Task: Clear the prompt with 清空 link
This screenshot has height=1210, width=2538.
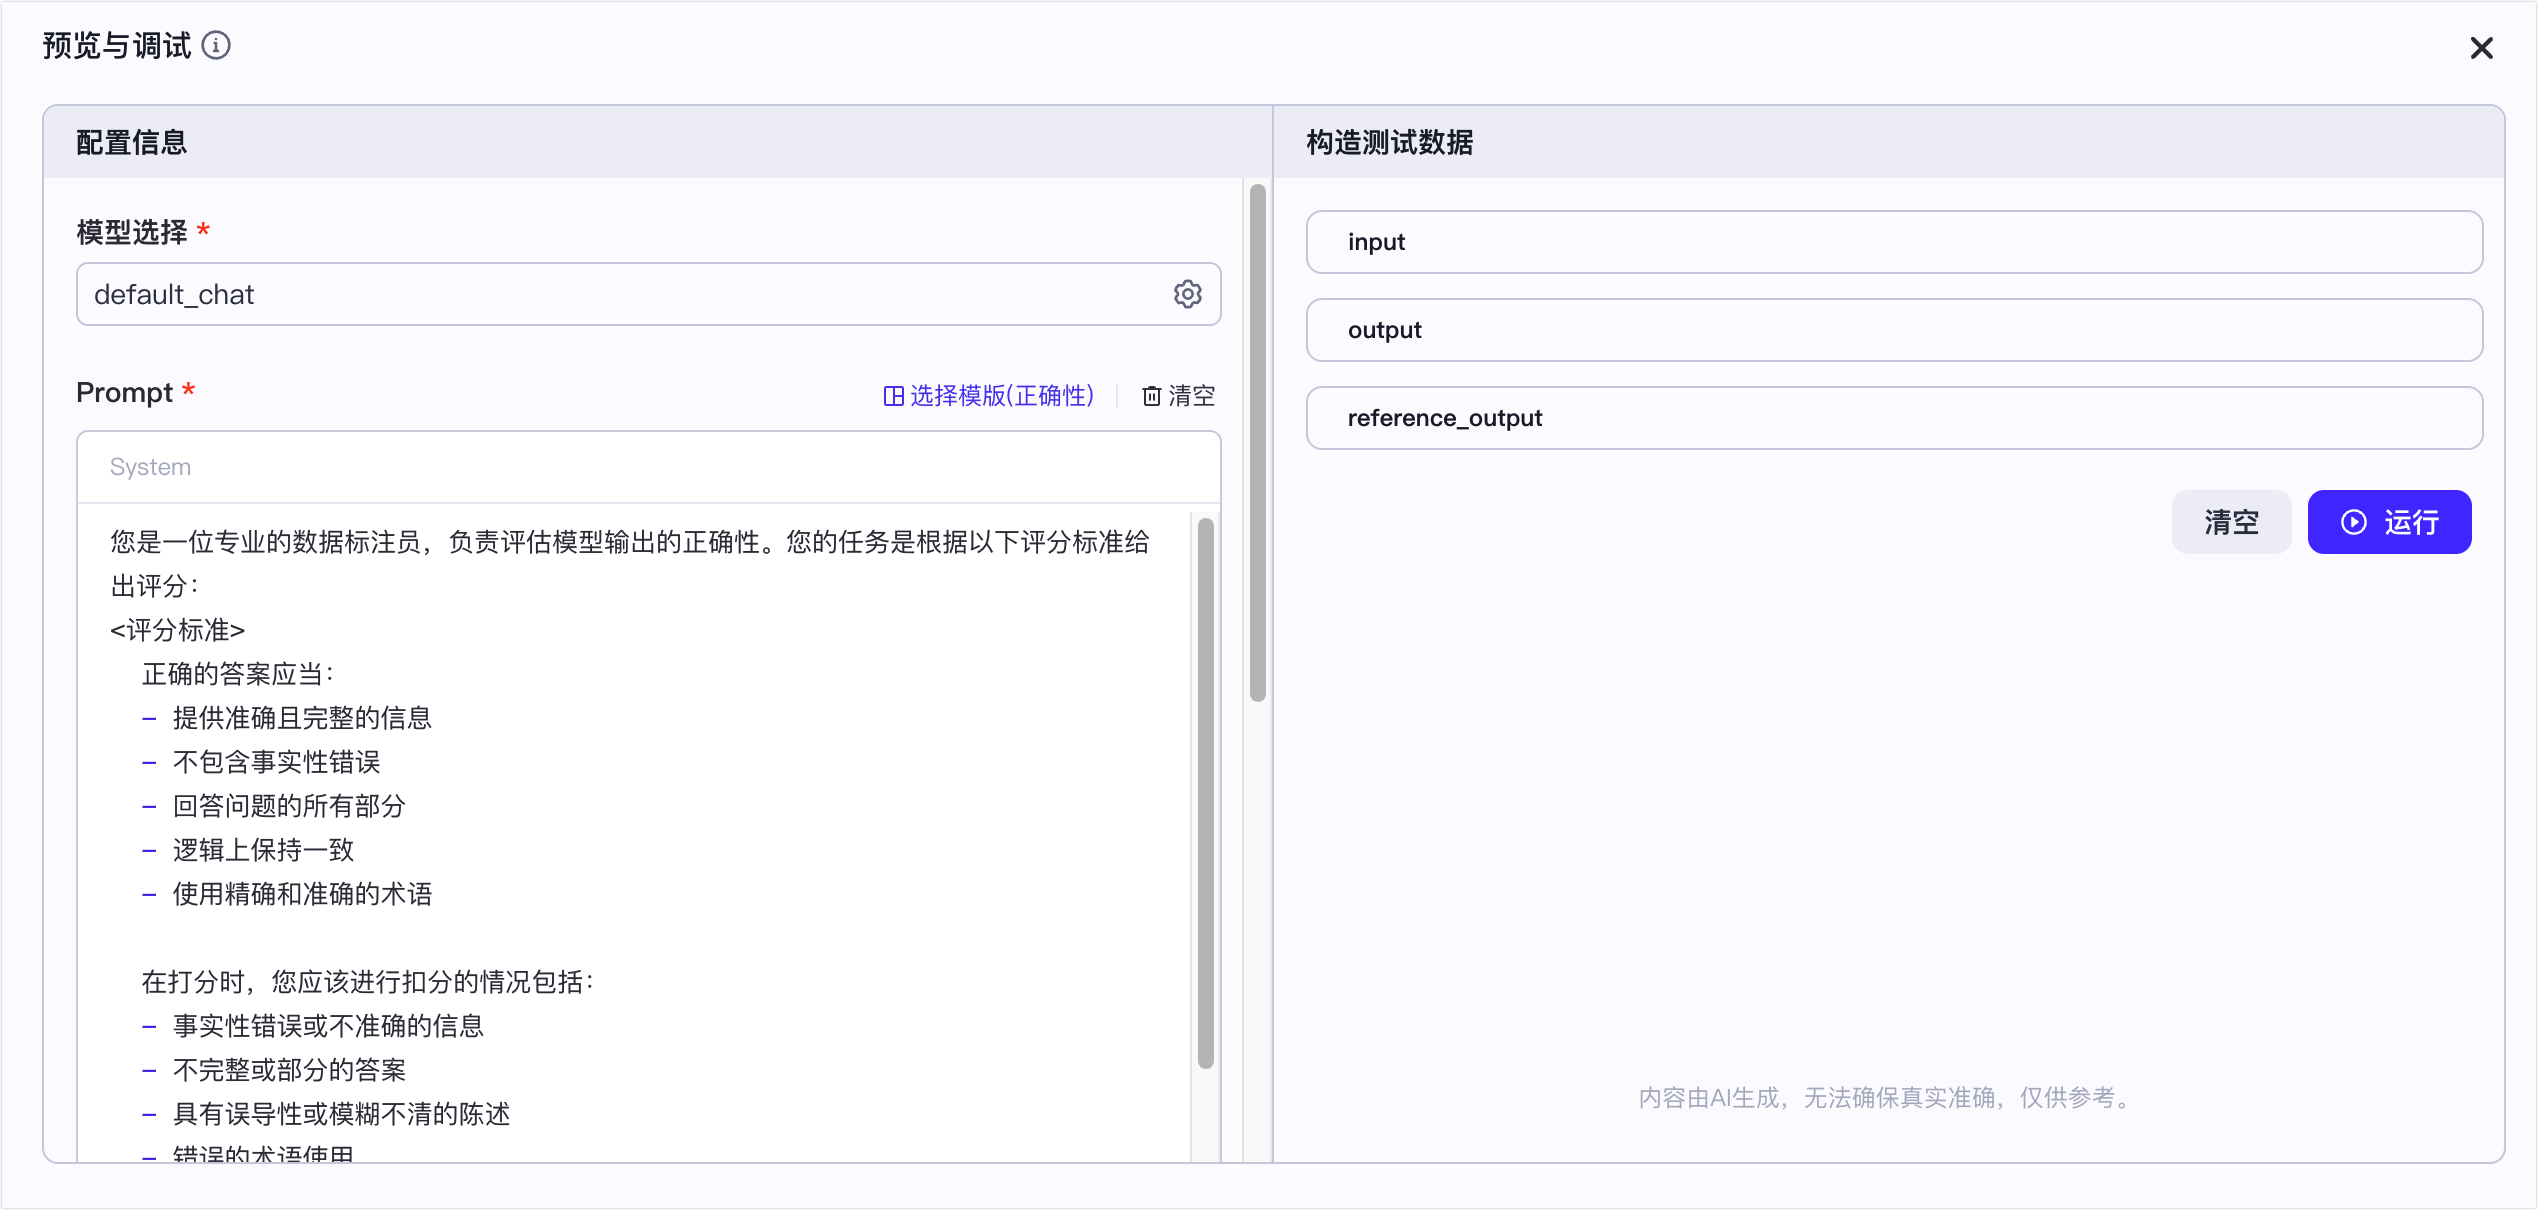Action: pyautogui.click(x=1191, y=396)
